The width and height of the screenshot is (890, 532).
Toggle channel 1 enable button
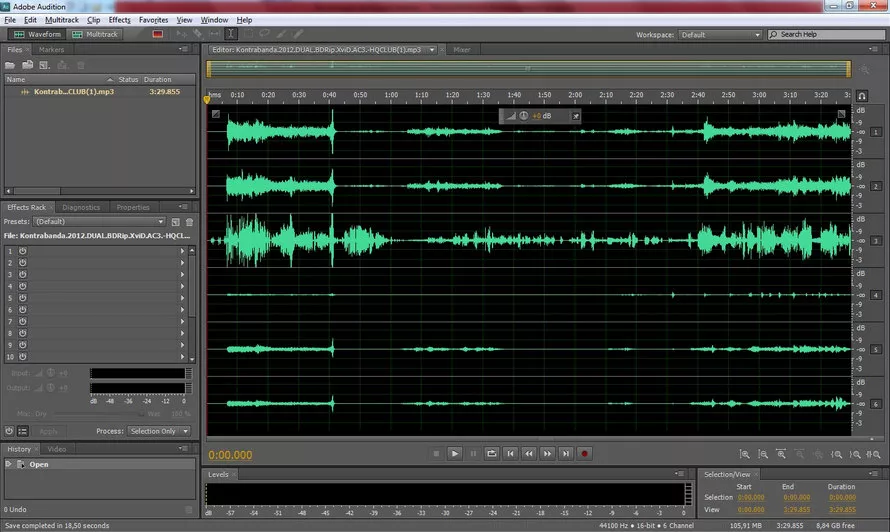point(876,132)
